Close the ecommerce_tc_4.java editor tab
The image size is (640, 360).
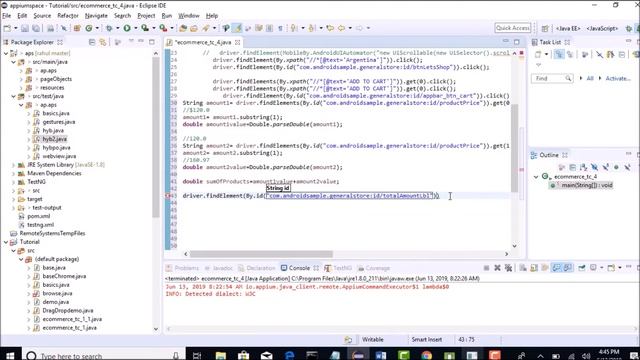tap(237, 42)
